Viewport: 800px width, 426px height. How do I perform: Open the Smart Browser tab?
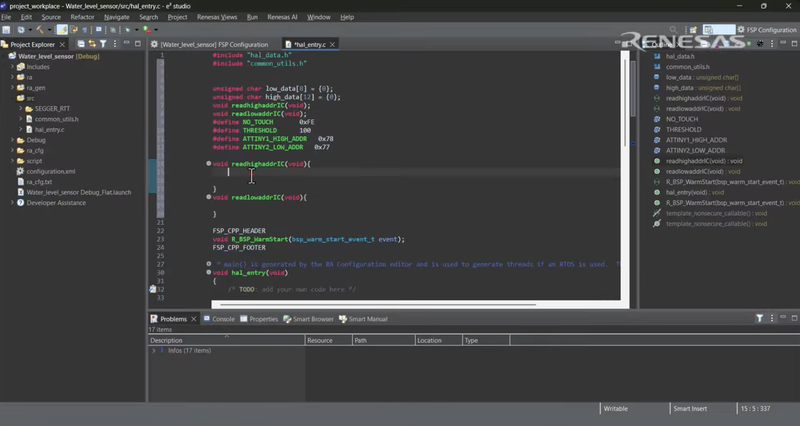(x=308, y=319)
